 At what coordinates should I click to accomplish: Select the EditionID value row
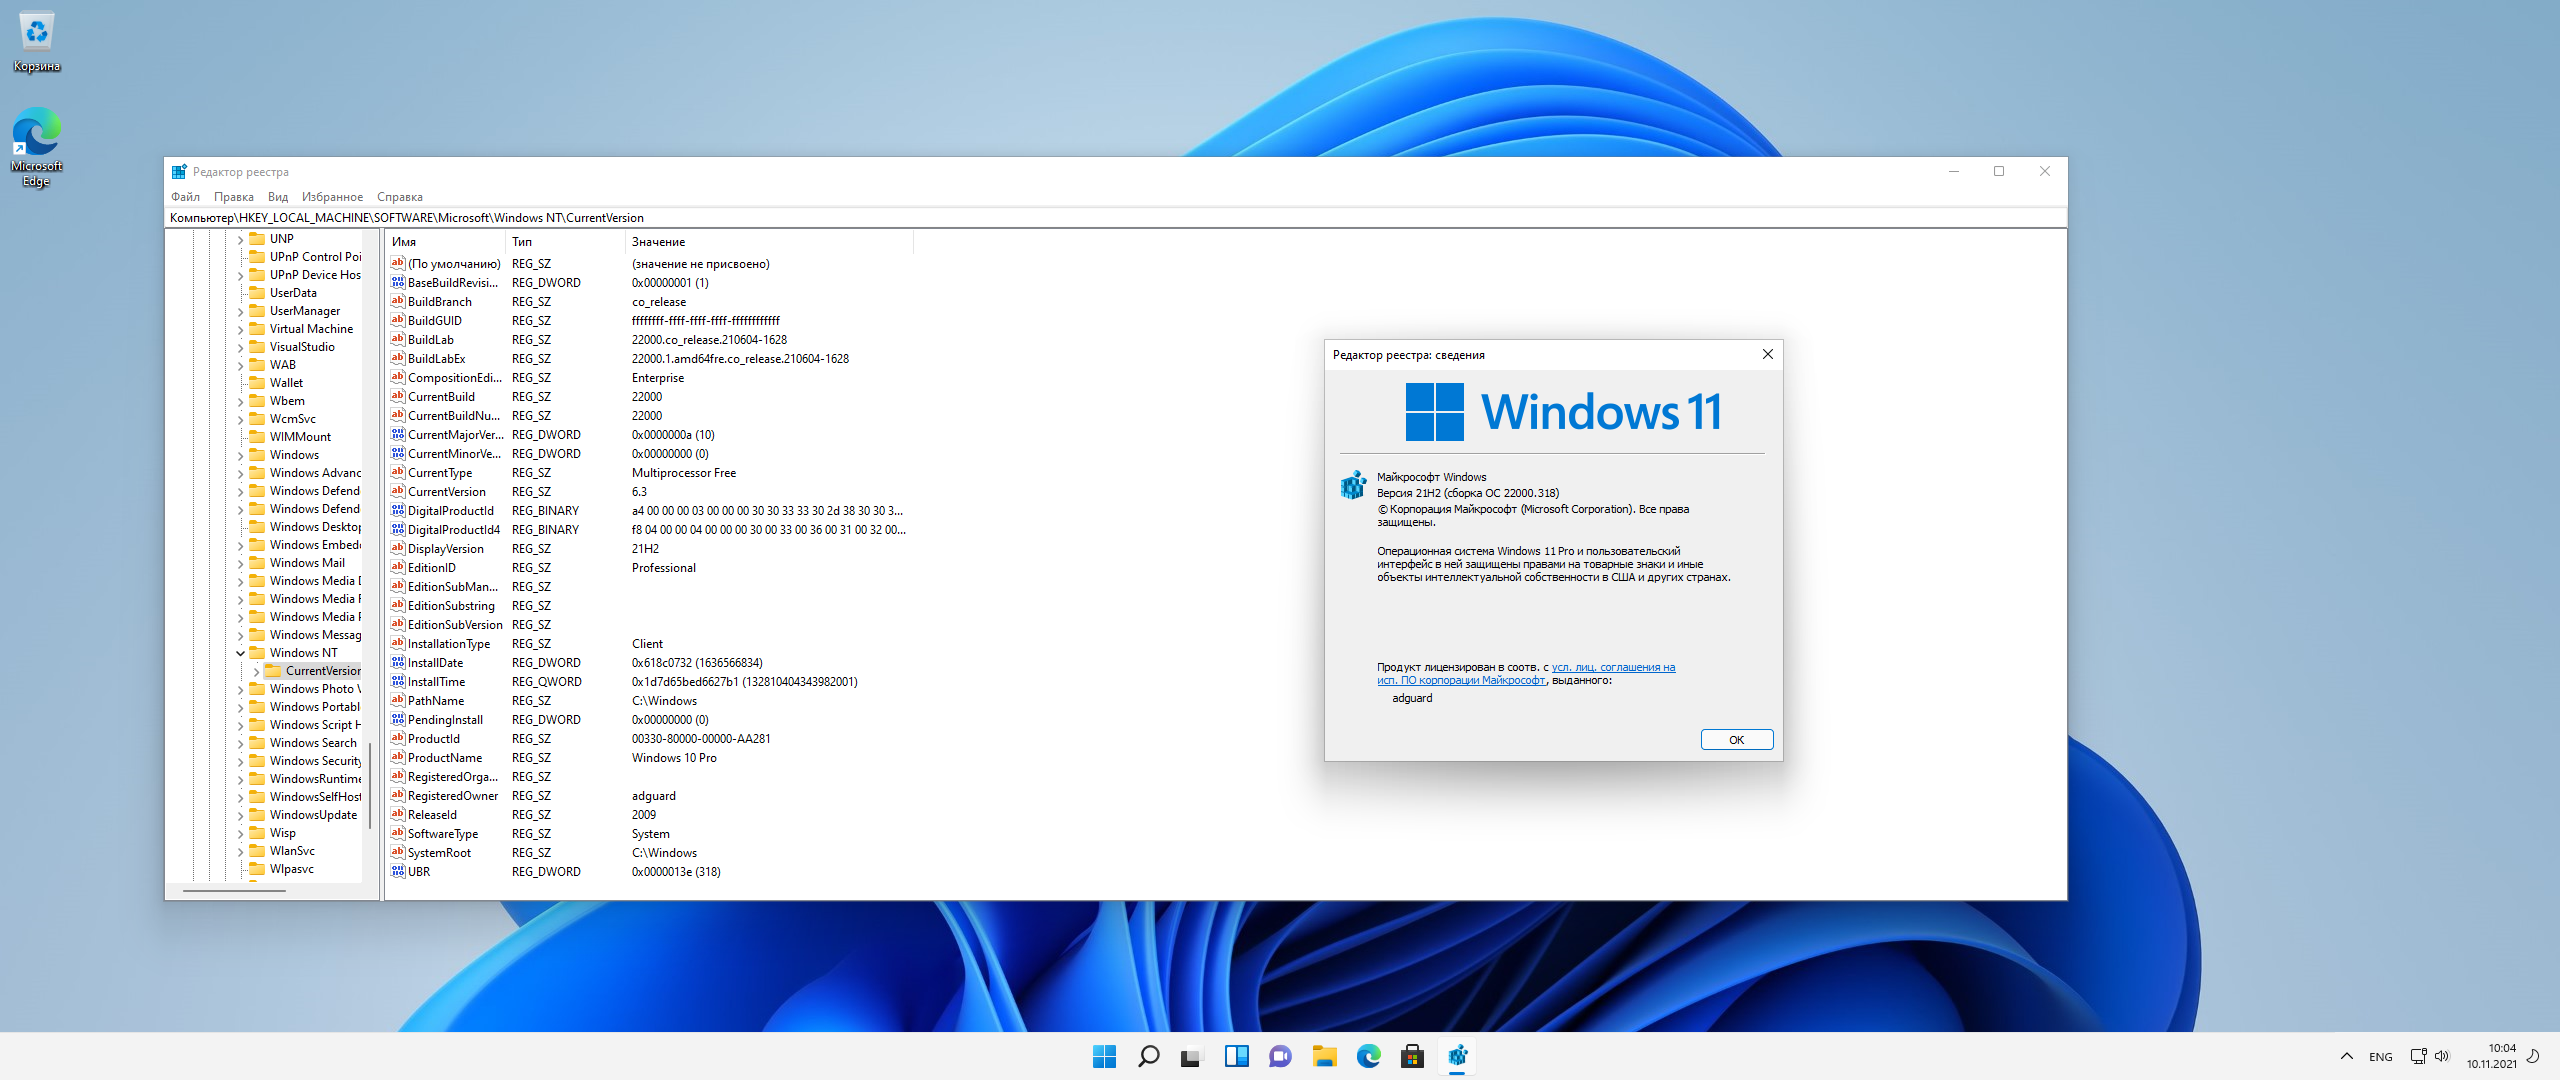coord(648,568)
